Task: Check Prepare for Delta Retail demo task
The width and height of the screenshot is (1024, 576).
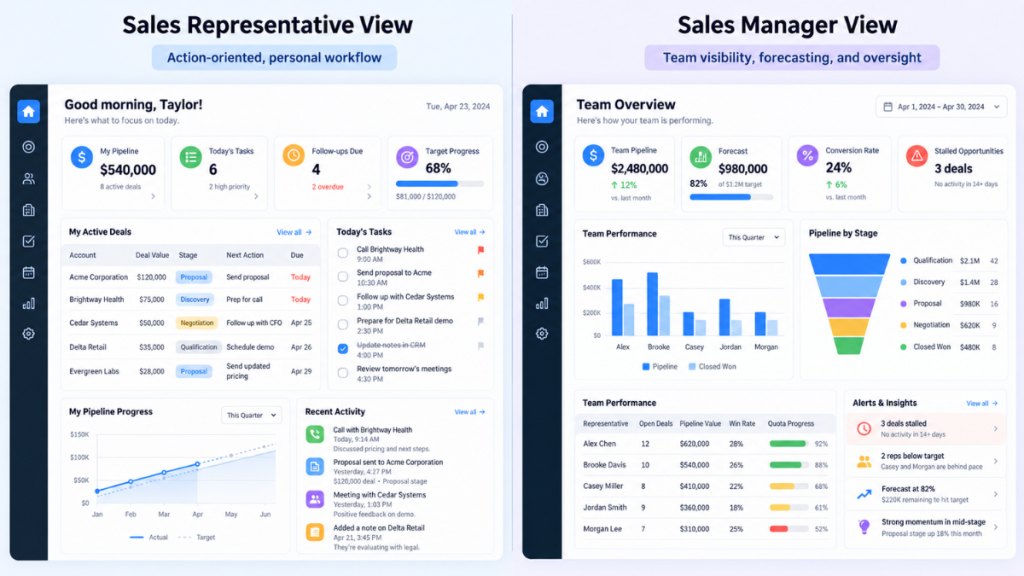Action: pos(343,325)
